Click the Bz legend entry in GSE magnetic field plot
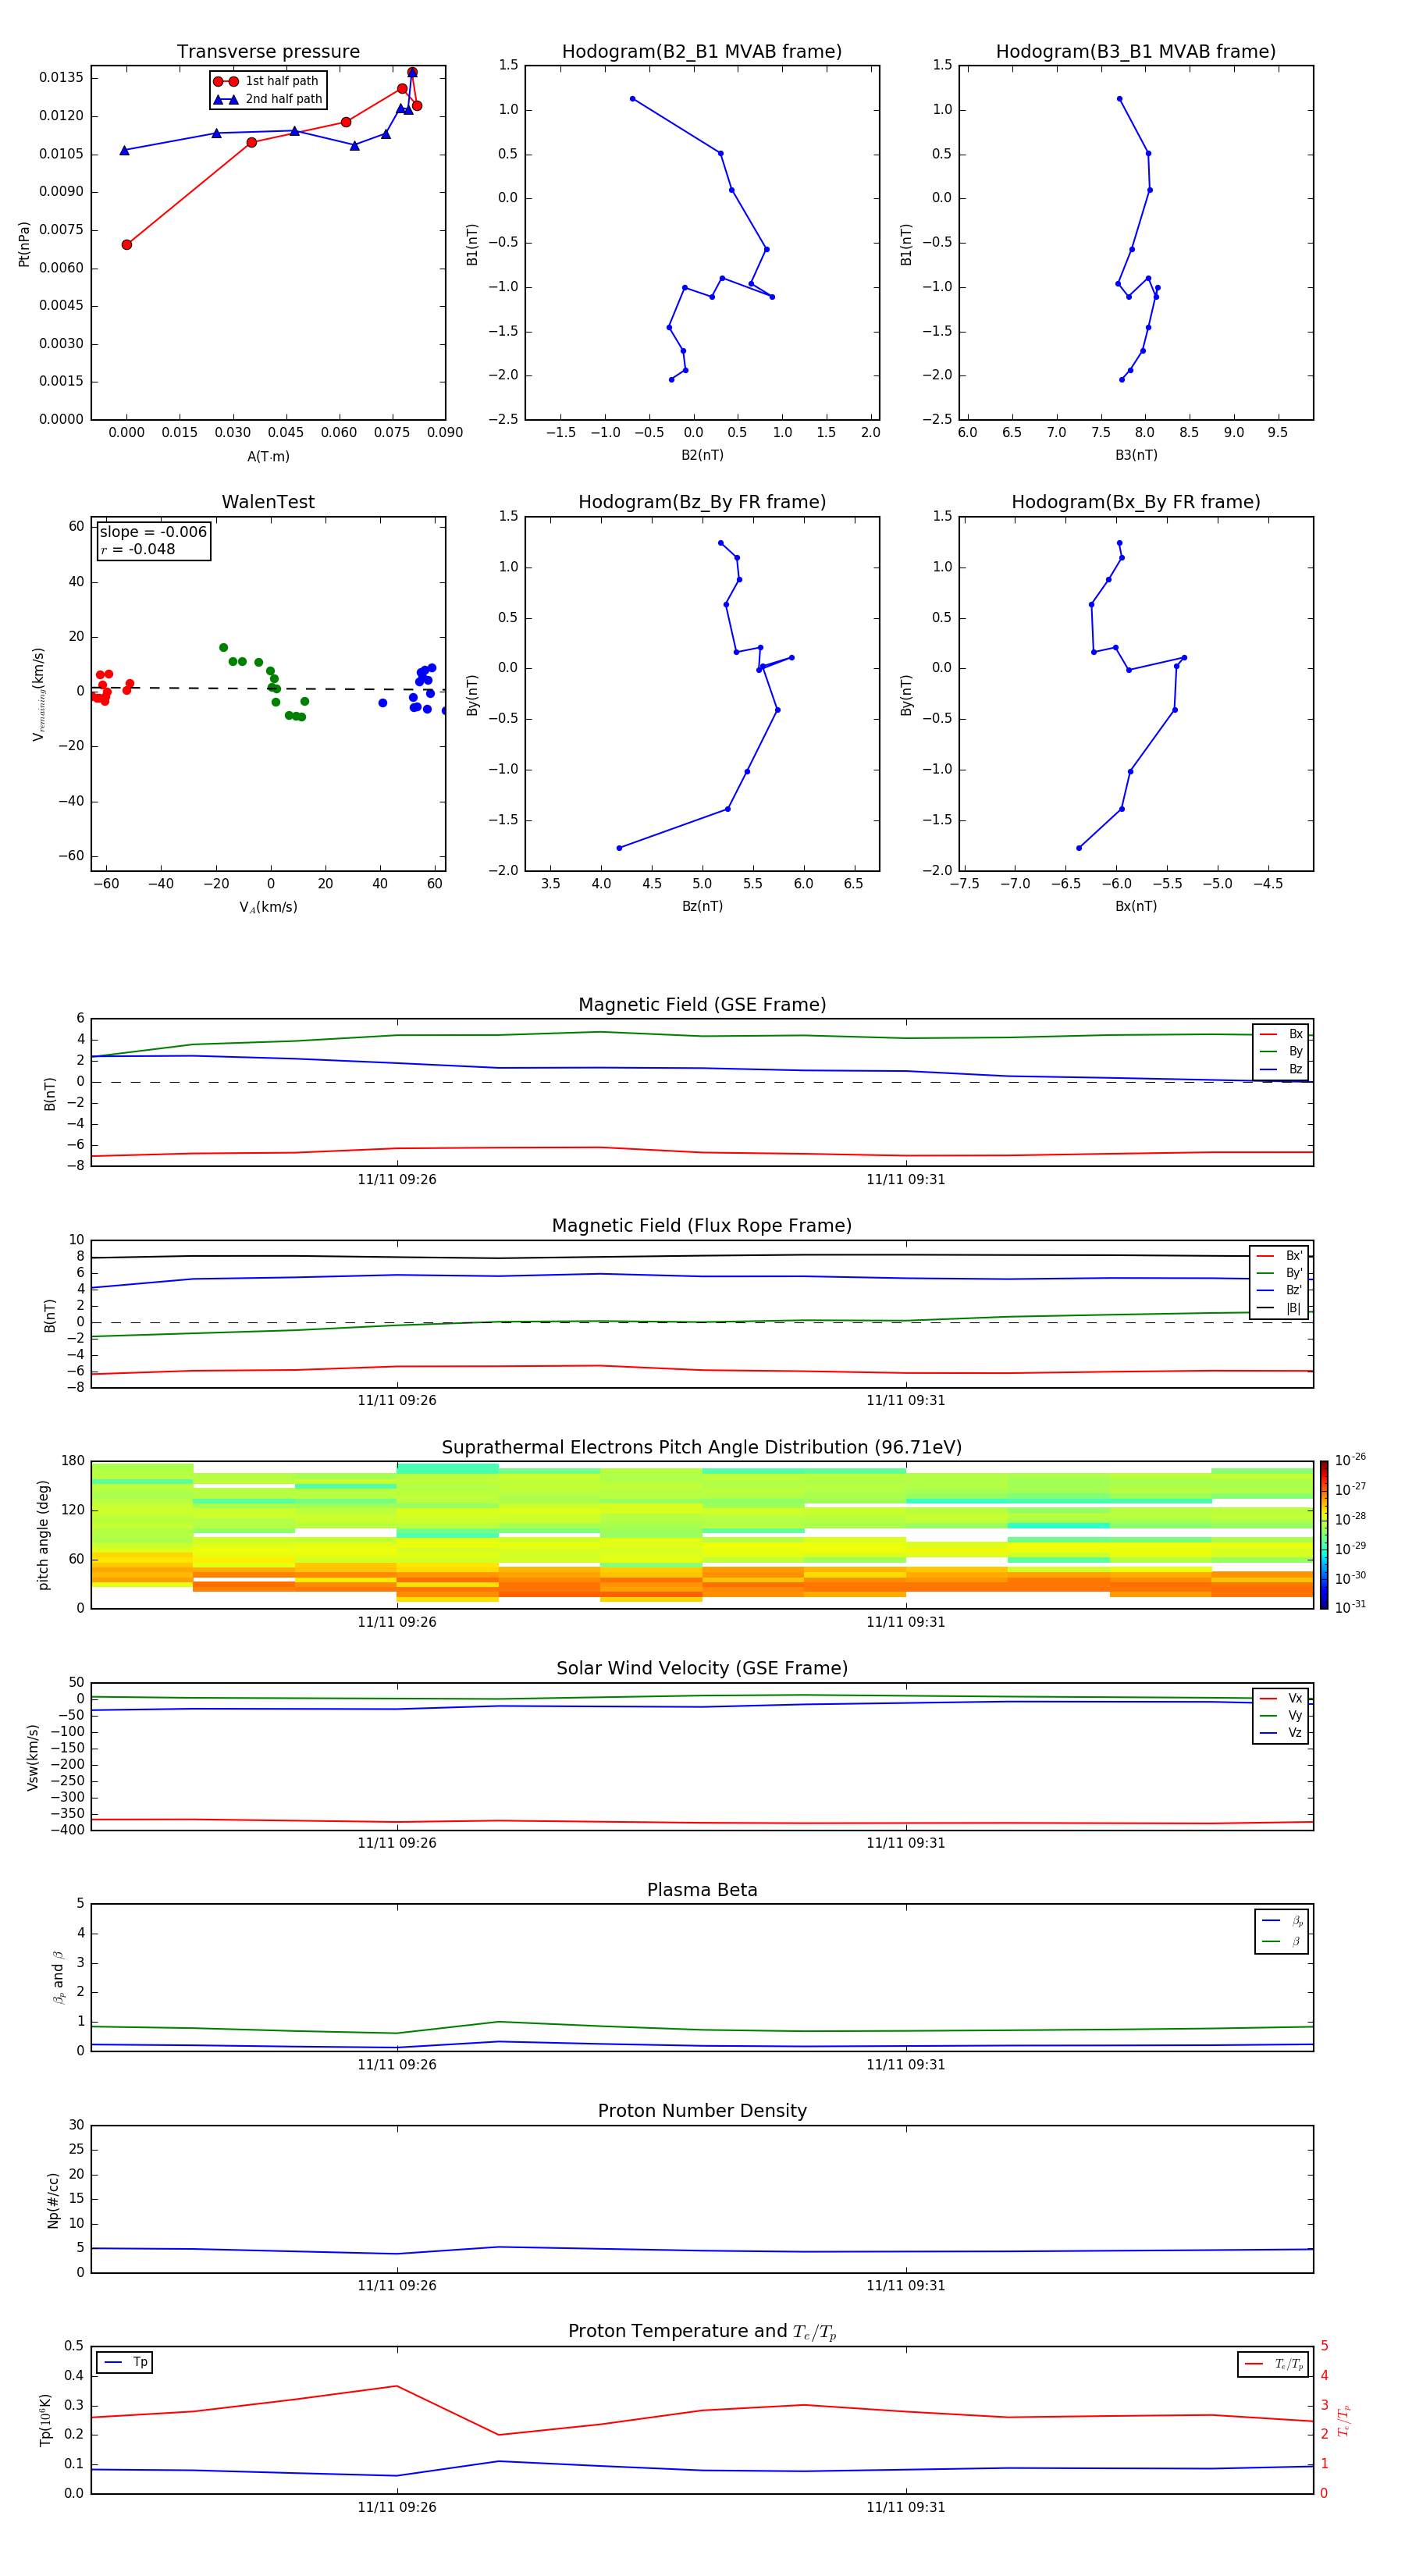The width and height of the screenshot is (1405, 2576). (x=1282, y=1070)
